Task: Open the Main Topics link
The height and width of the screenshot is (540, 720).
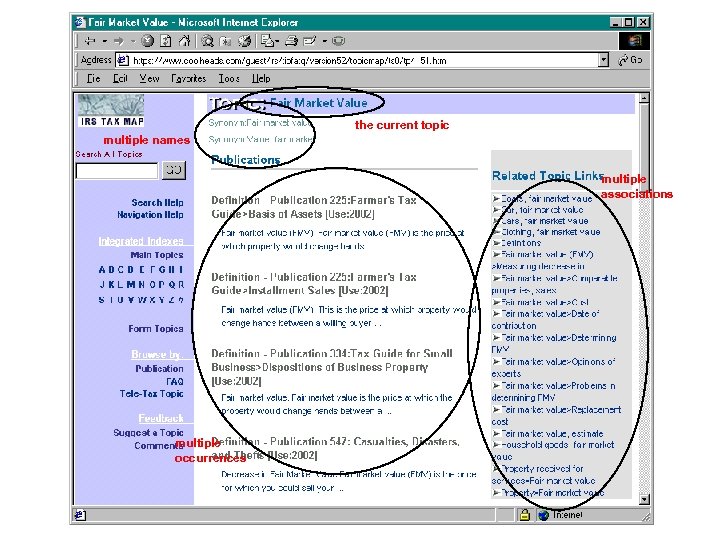Action: [x=157, y=255]
